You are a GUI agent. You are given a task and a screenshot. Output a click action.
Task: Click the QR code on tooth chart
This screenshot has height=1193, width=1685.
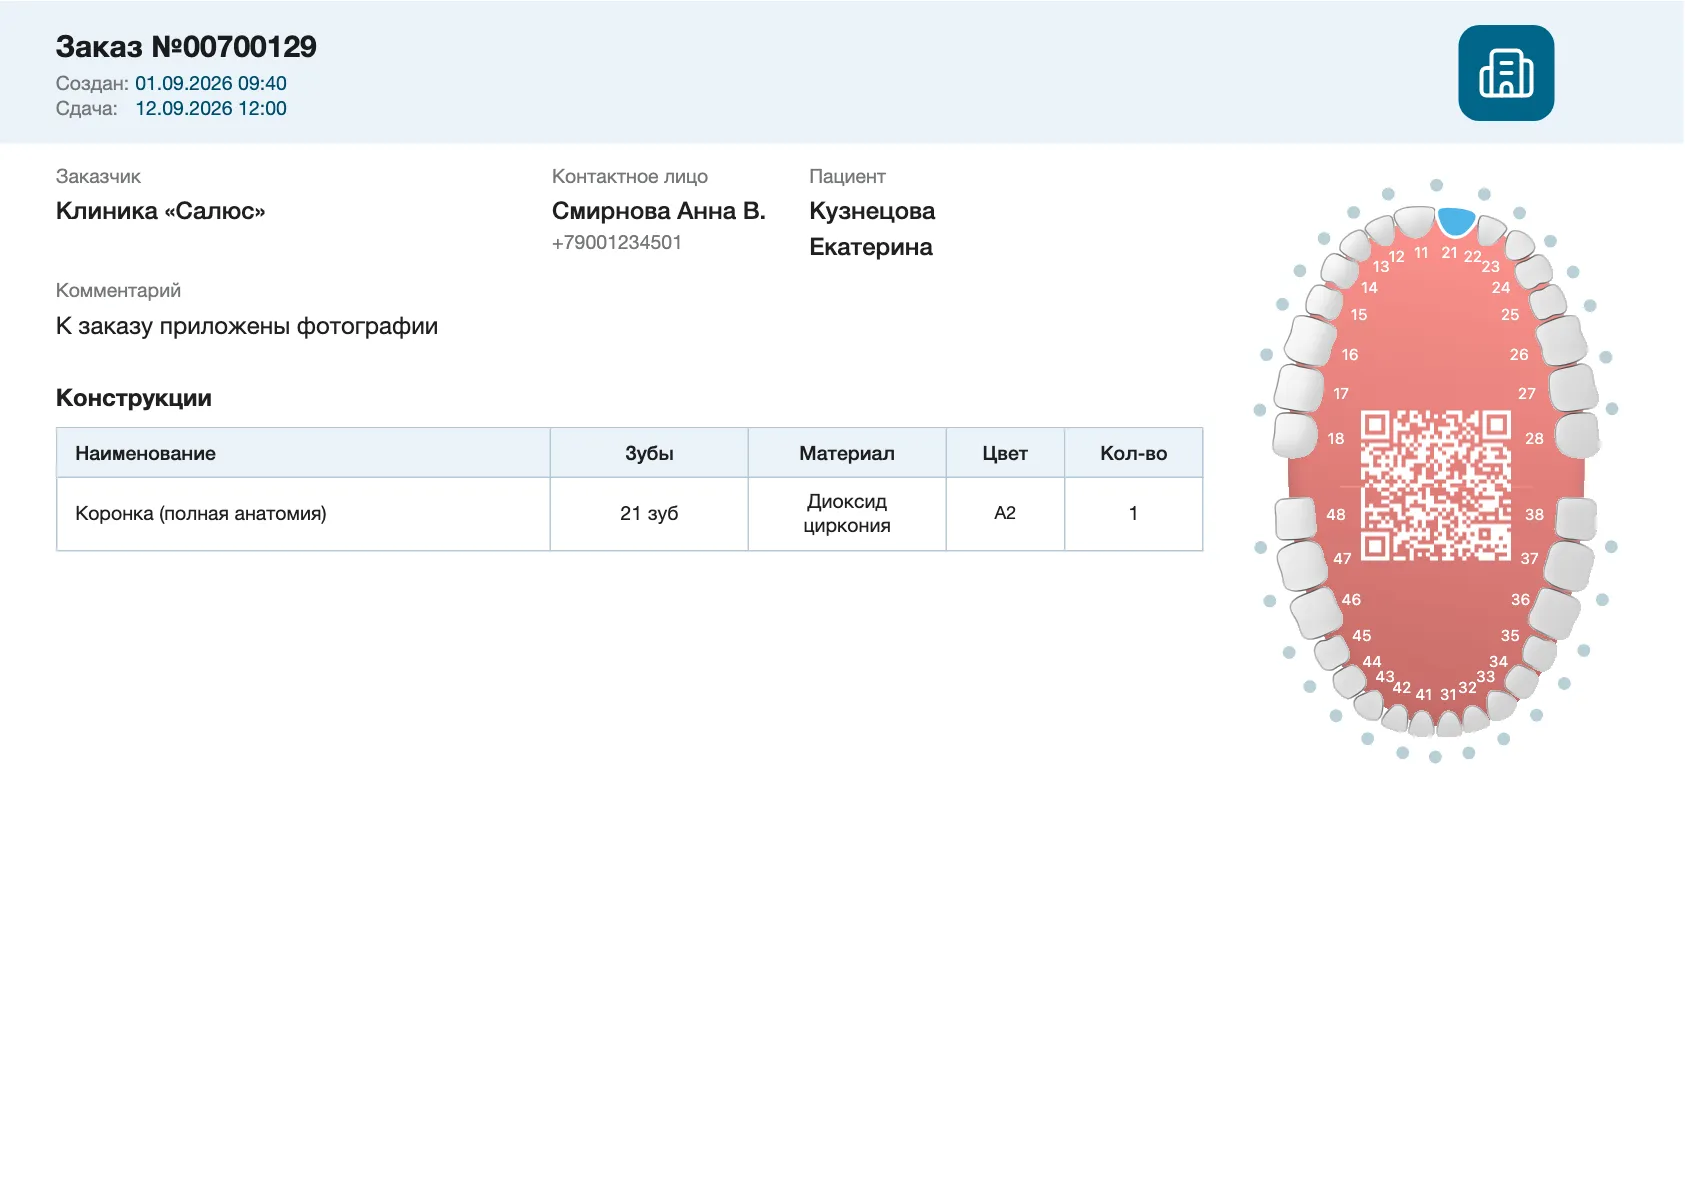(1435, 485)
